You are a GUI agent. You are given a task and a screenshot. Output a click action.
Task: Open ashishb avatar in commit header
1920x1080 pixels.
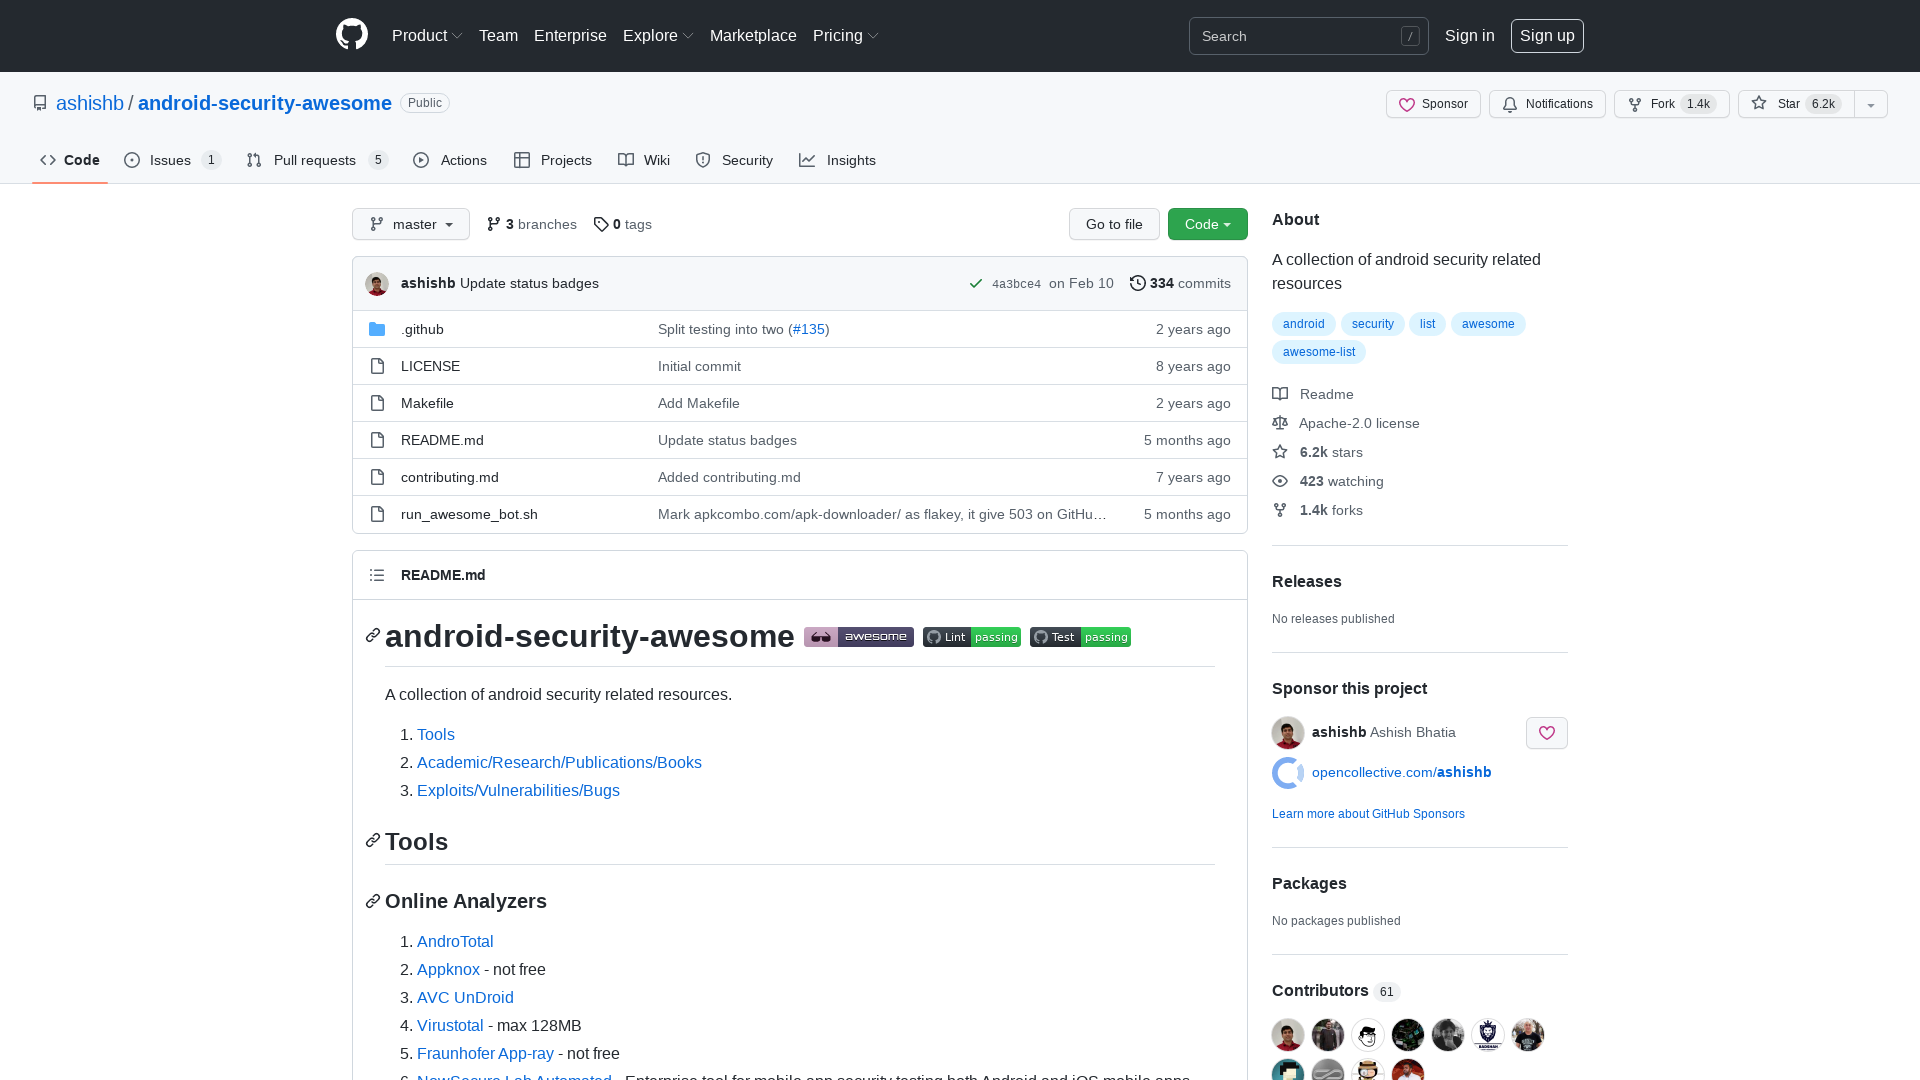[x=377, y=284]
